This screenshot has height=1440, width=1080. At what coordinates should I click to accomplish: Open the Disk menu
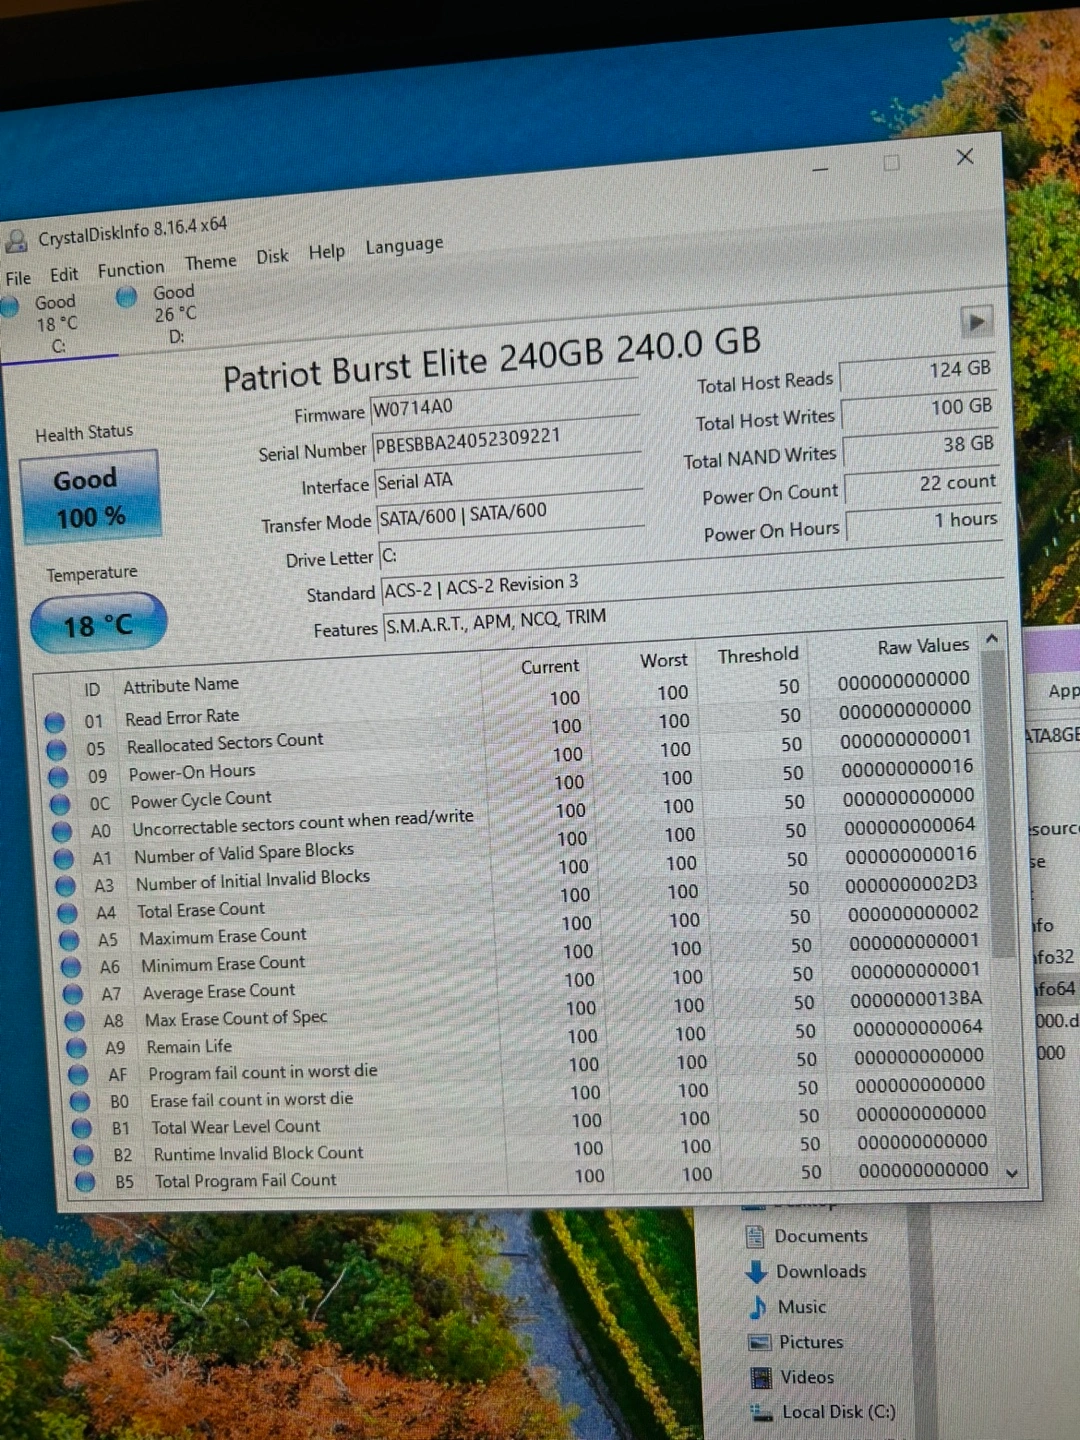(x=272, y=257)
